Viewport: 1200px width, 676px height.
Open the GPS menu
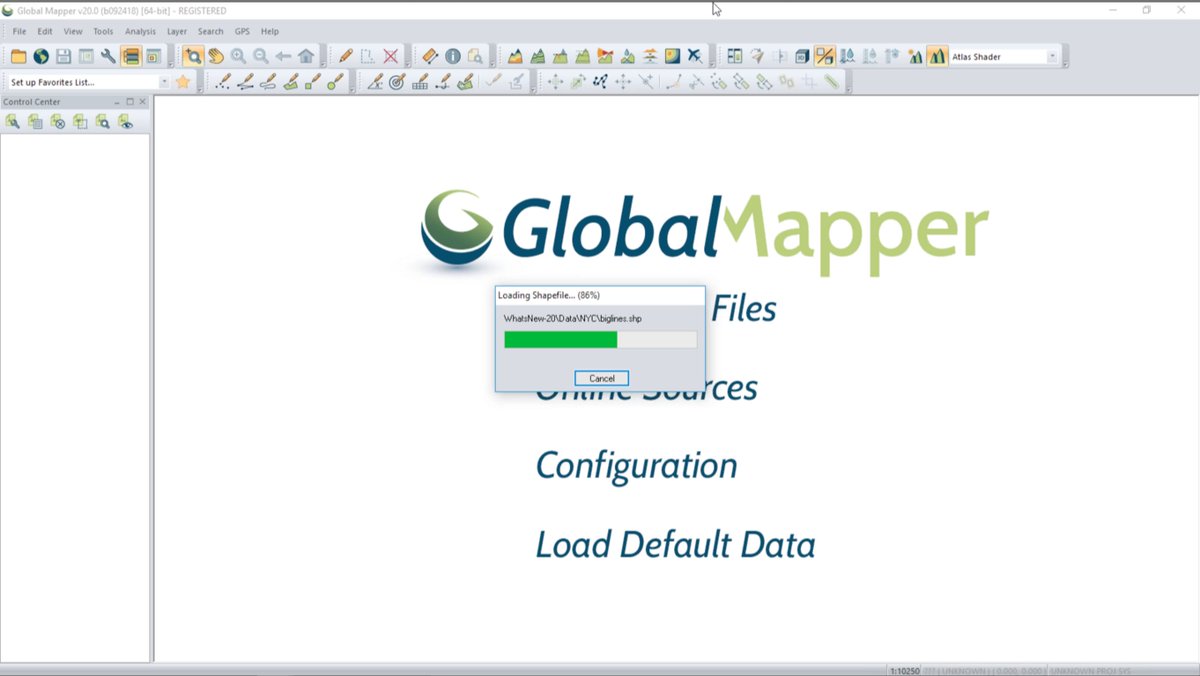tap(242, 31)
